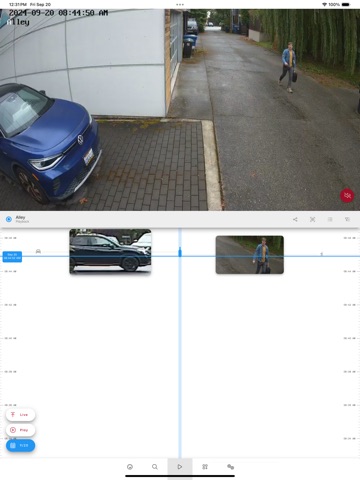360x480 pixels.
Task: Click the video timestamp overlay 2024-09-20
Action: (x=58, y=13)
